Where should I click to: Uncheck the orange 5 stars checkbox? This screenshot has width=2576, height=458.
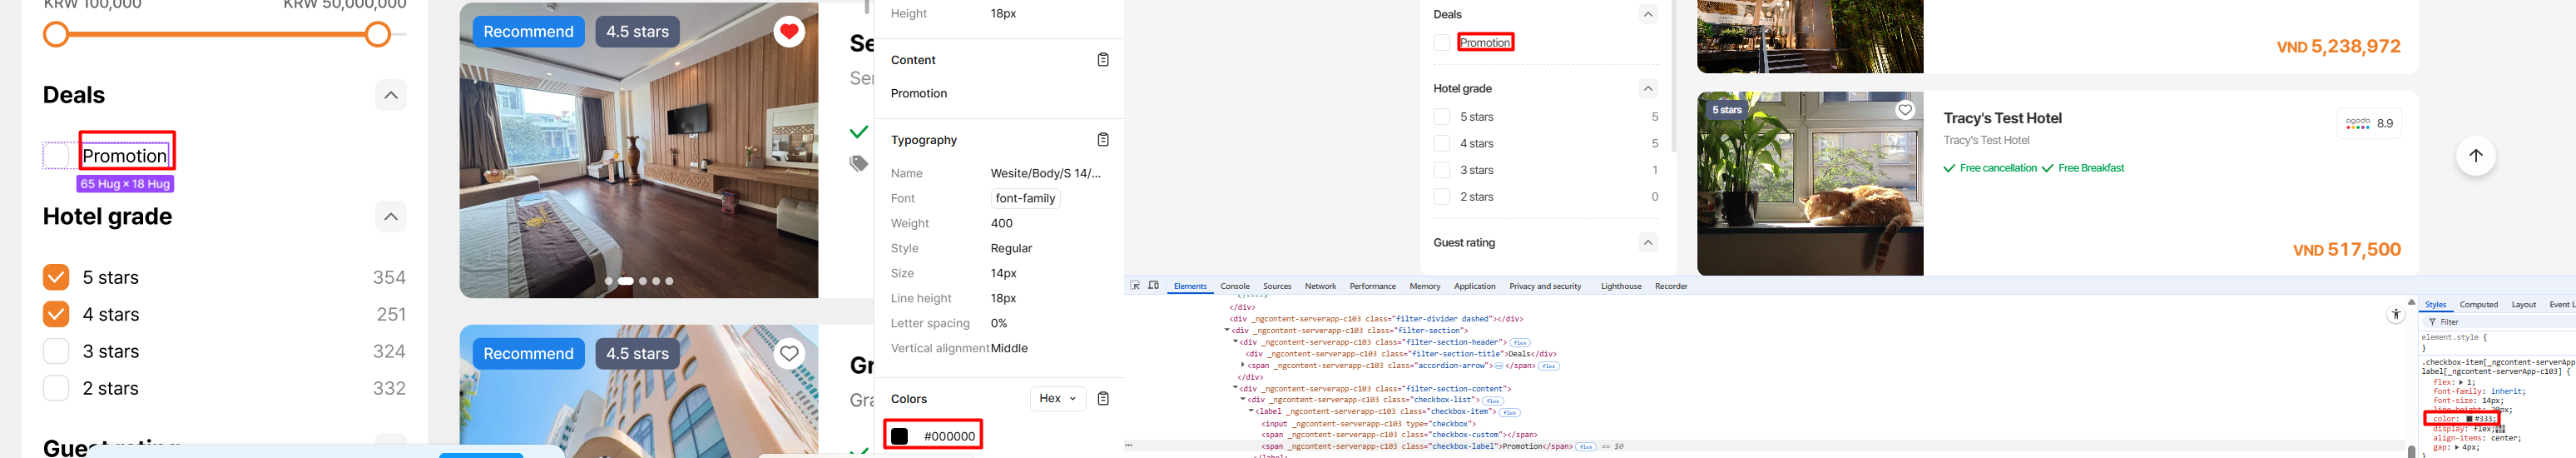tap(56, 277)
